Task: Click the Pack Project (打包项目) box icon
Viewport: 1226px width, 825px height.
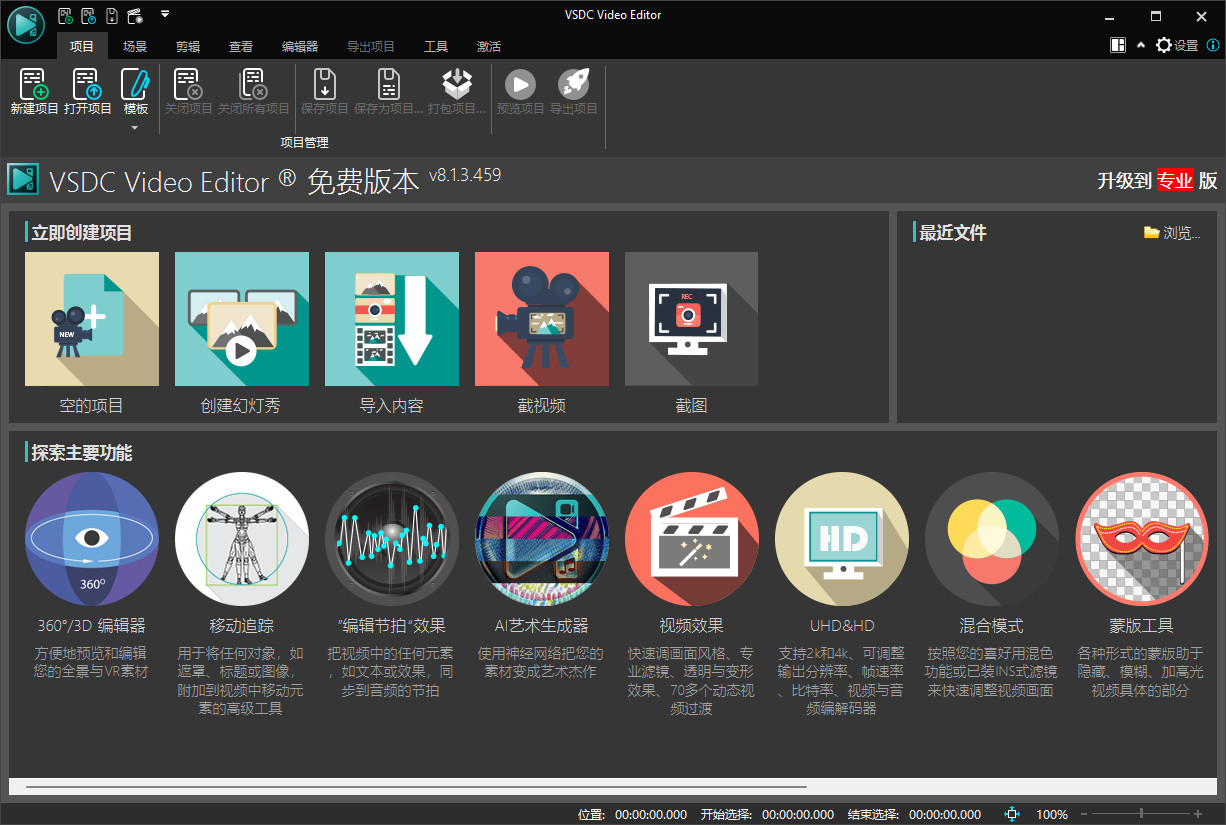Action: coord(457,84)
